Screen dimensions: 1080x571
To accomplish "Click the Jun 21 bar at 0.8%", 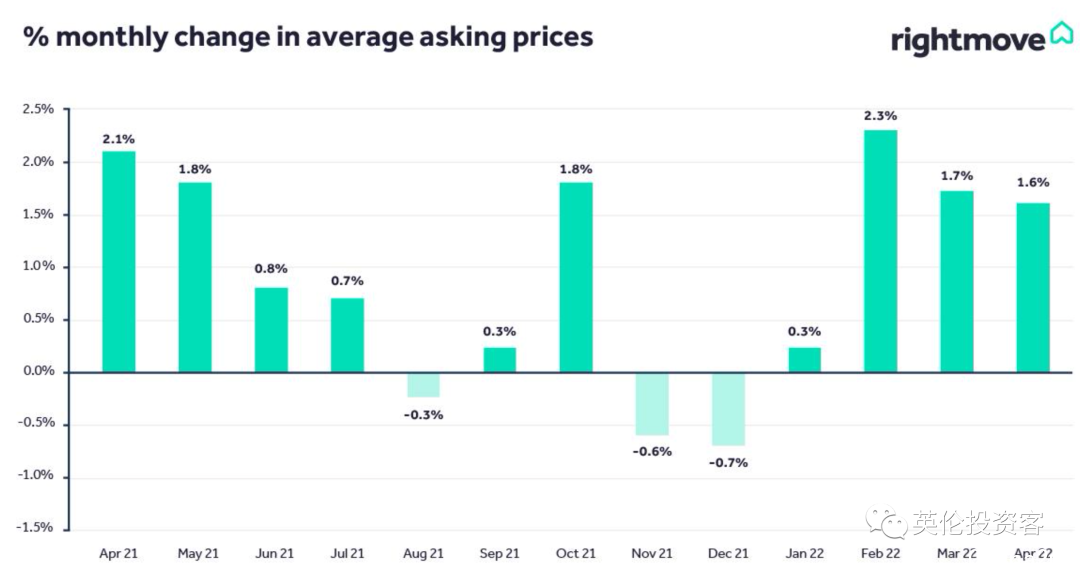I will tap(271, 330).
